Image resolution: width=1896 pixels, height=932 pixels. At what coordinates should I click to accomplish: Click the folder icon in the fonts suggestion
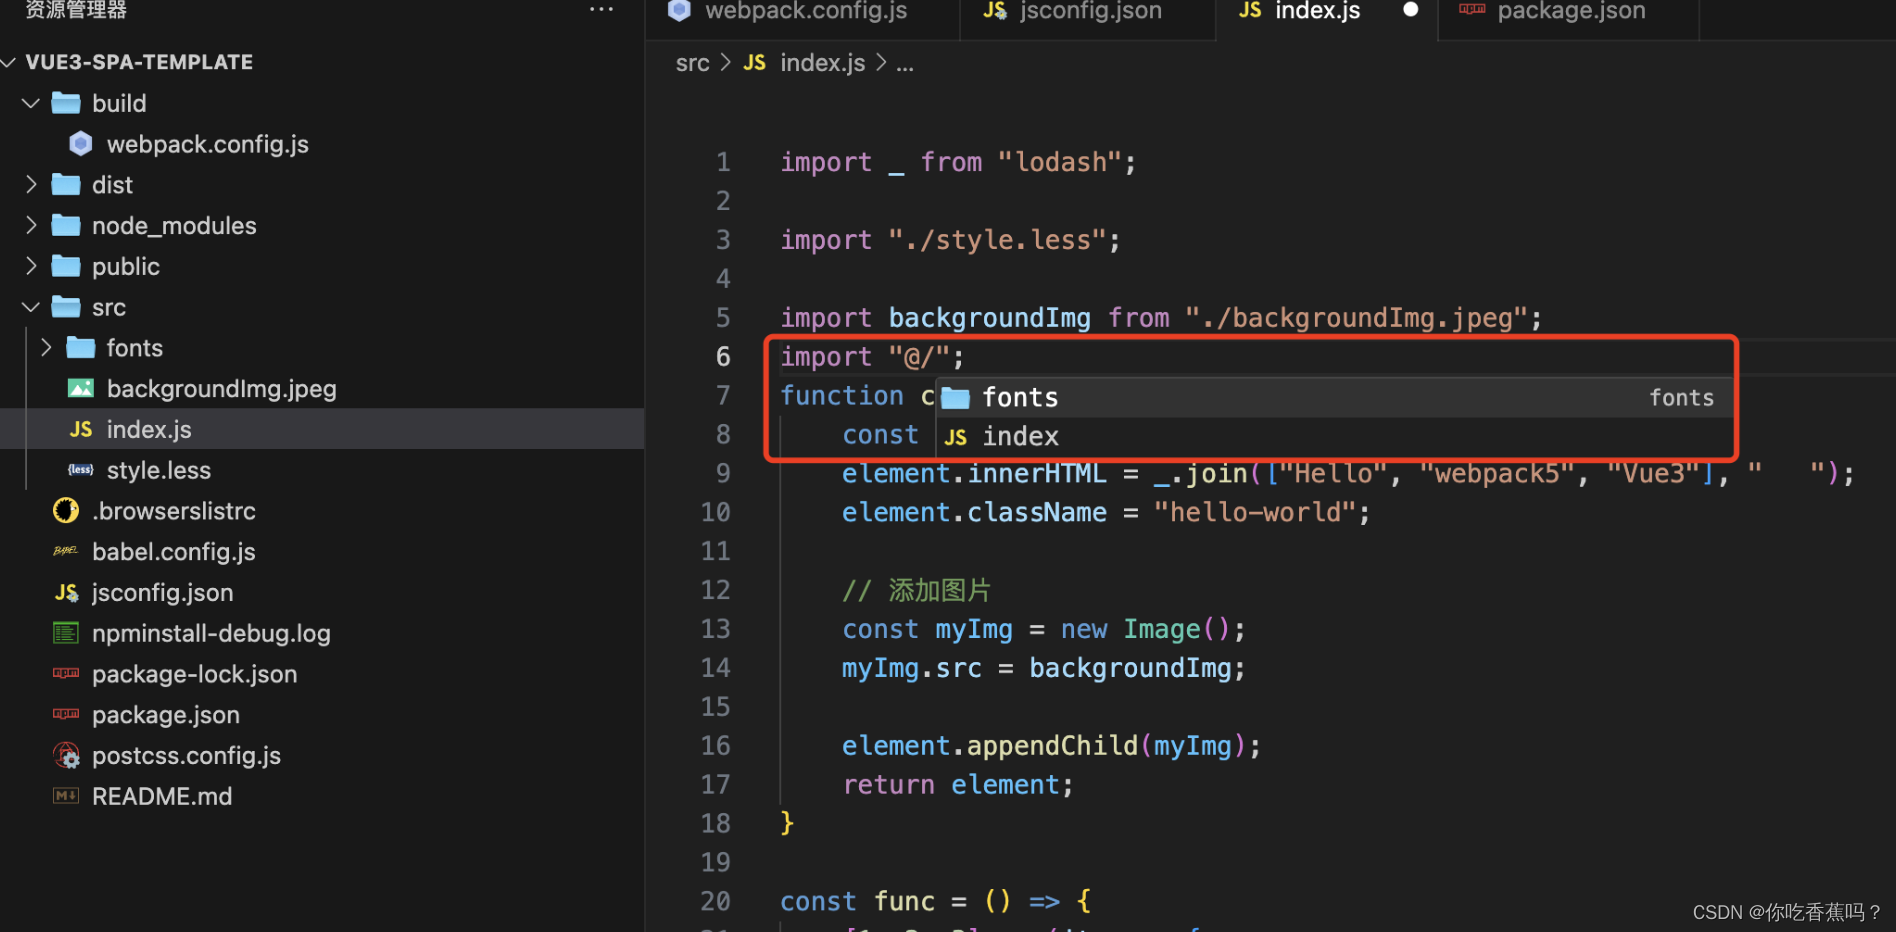tap(956, 398)
